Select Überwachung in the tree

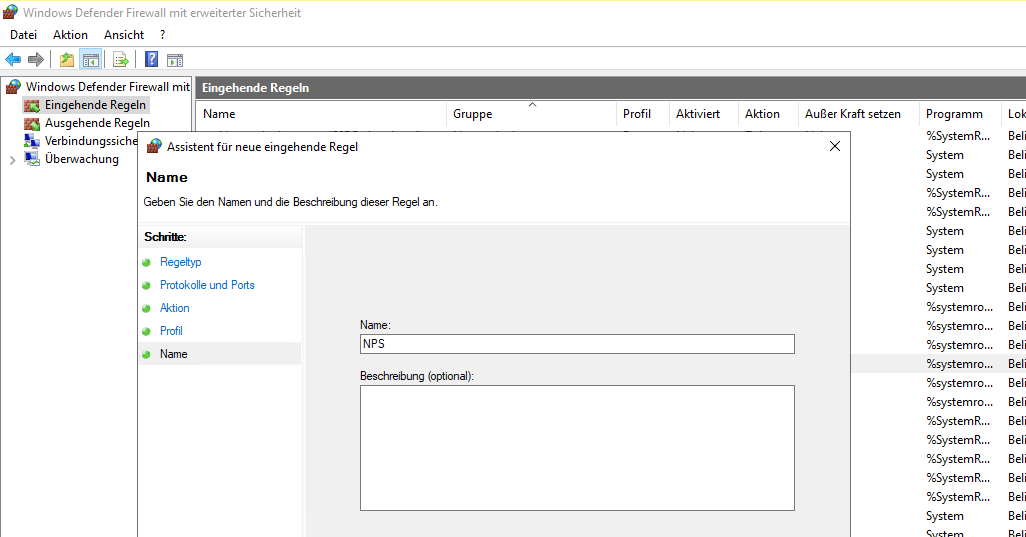click(82, 159)
